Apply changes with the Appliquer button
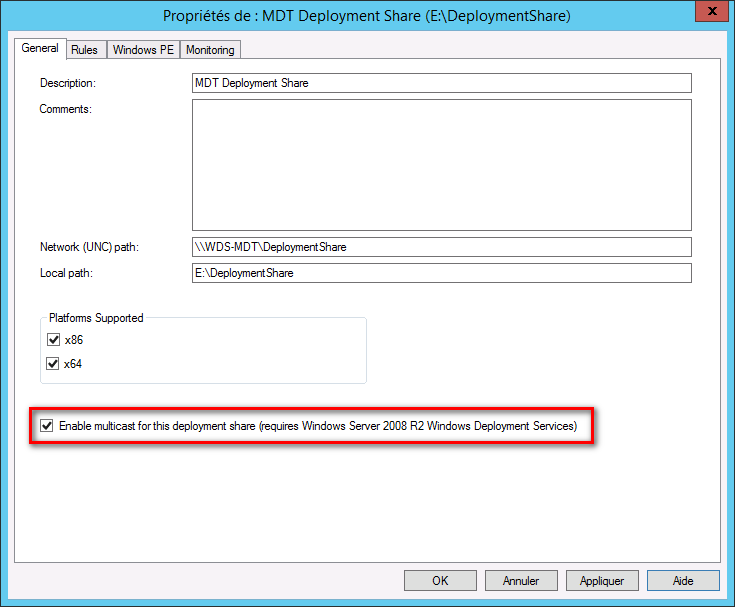Screen dimensions: 735x607 pyautogui.click(x=602, y=581)
